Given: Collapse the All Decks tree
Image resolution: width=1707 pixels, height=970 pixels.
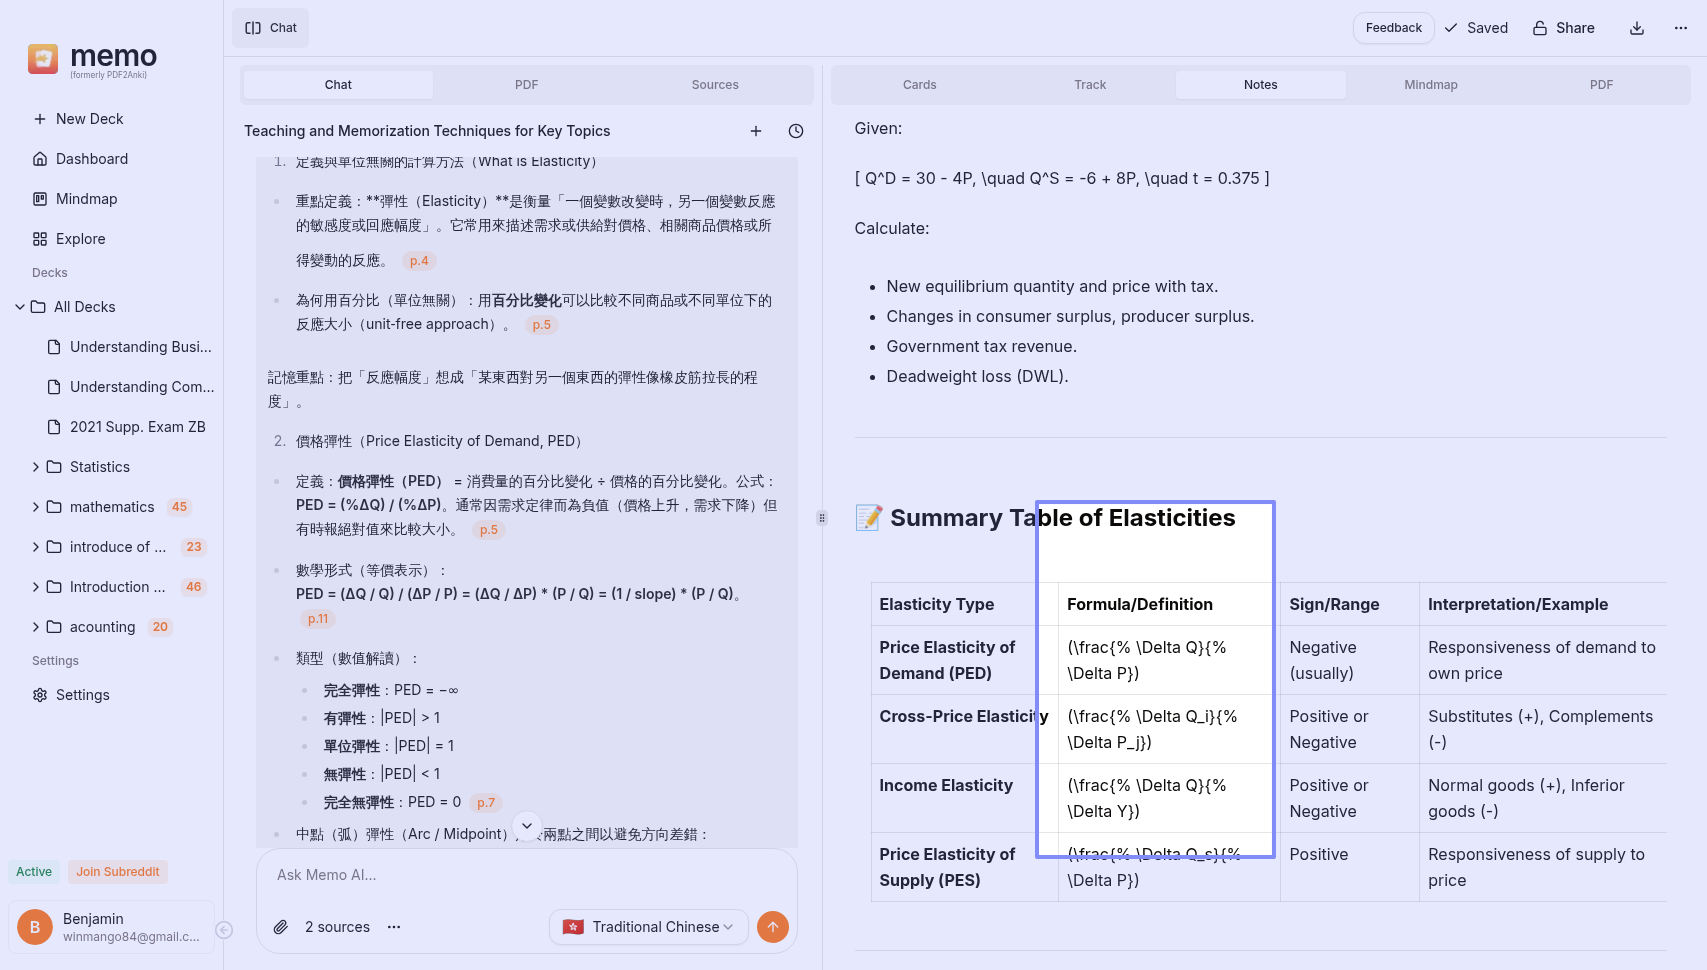Looking at the screenshot, I should coord(20,307).
